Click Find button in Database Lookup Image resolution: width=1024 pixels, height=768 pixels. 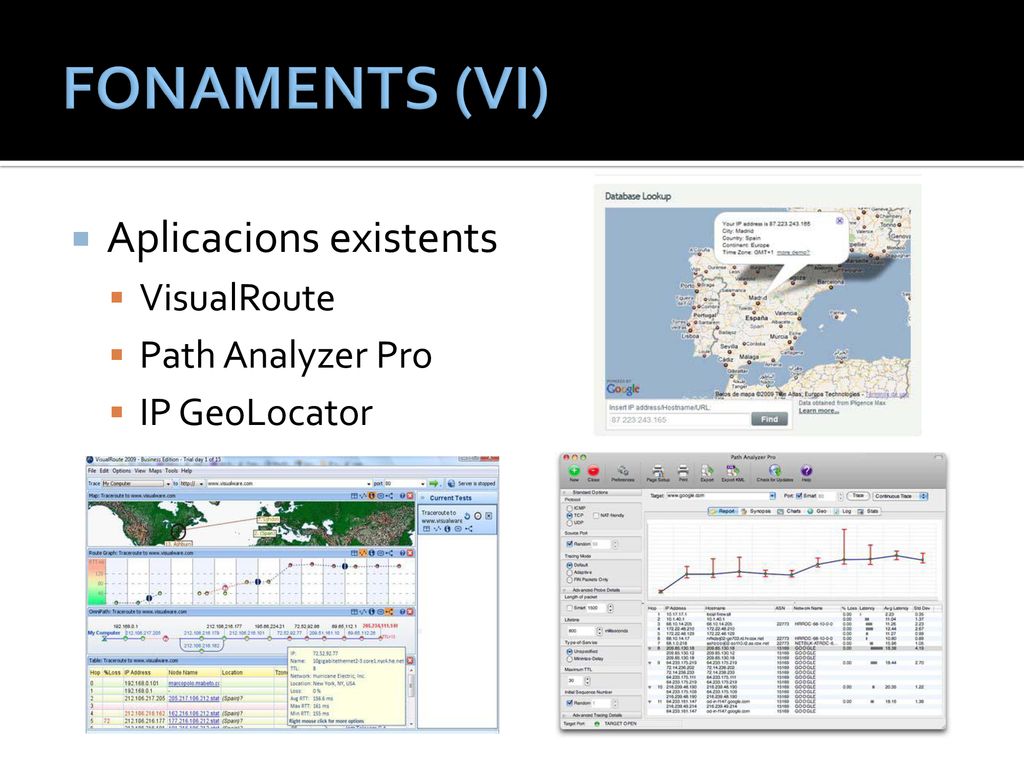770,419
